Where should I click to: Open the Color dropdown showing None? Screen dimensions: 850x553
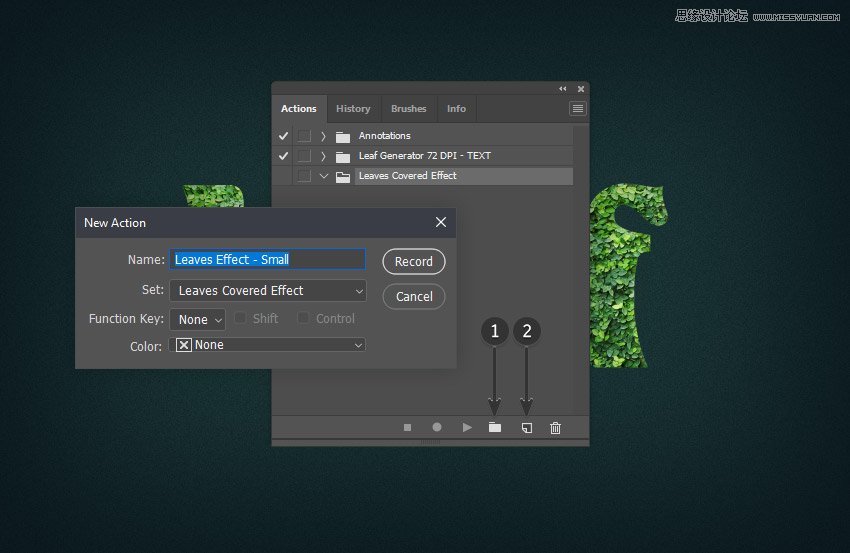[269, 345]
